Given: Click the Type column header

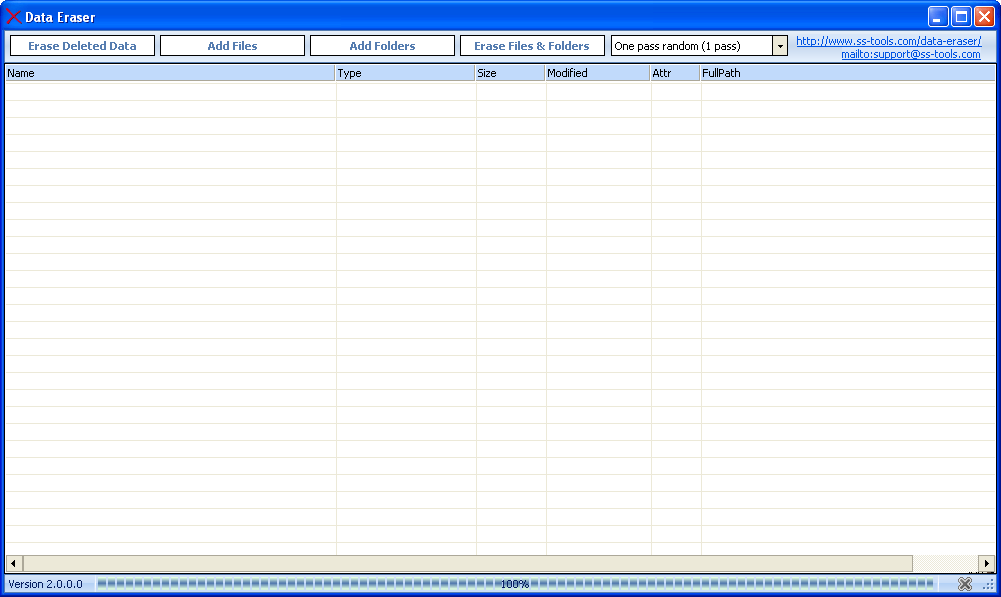Looking at the screenshot, I should (404, 72).
